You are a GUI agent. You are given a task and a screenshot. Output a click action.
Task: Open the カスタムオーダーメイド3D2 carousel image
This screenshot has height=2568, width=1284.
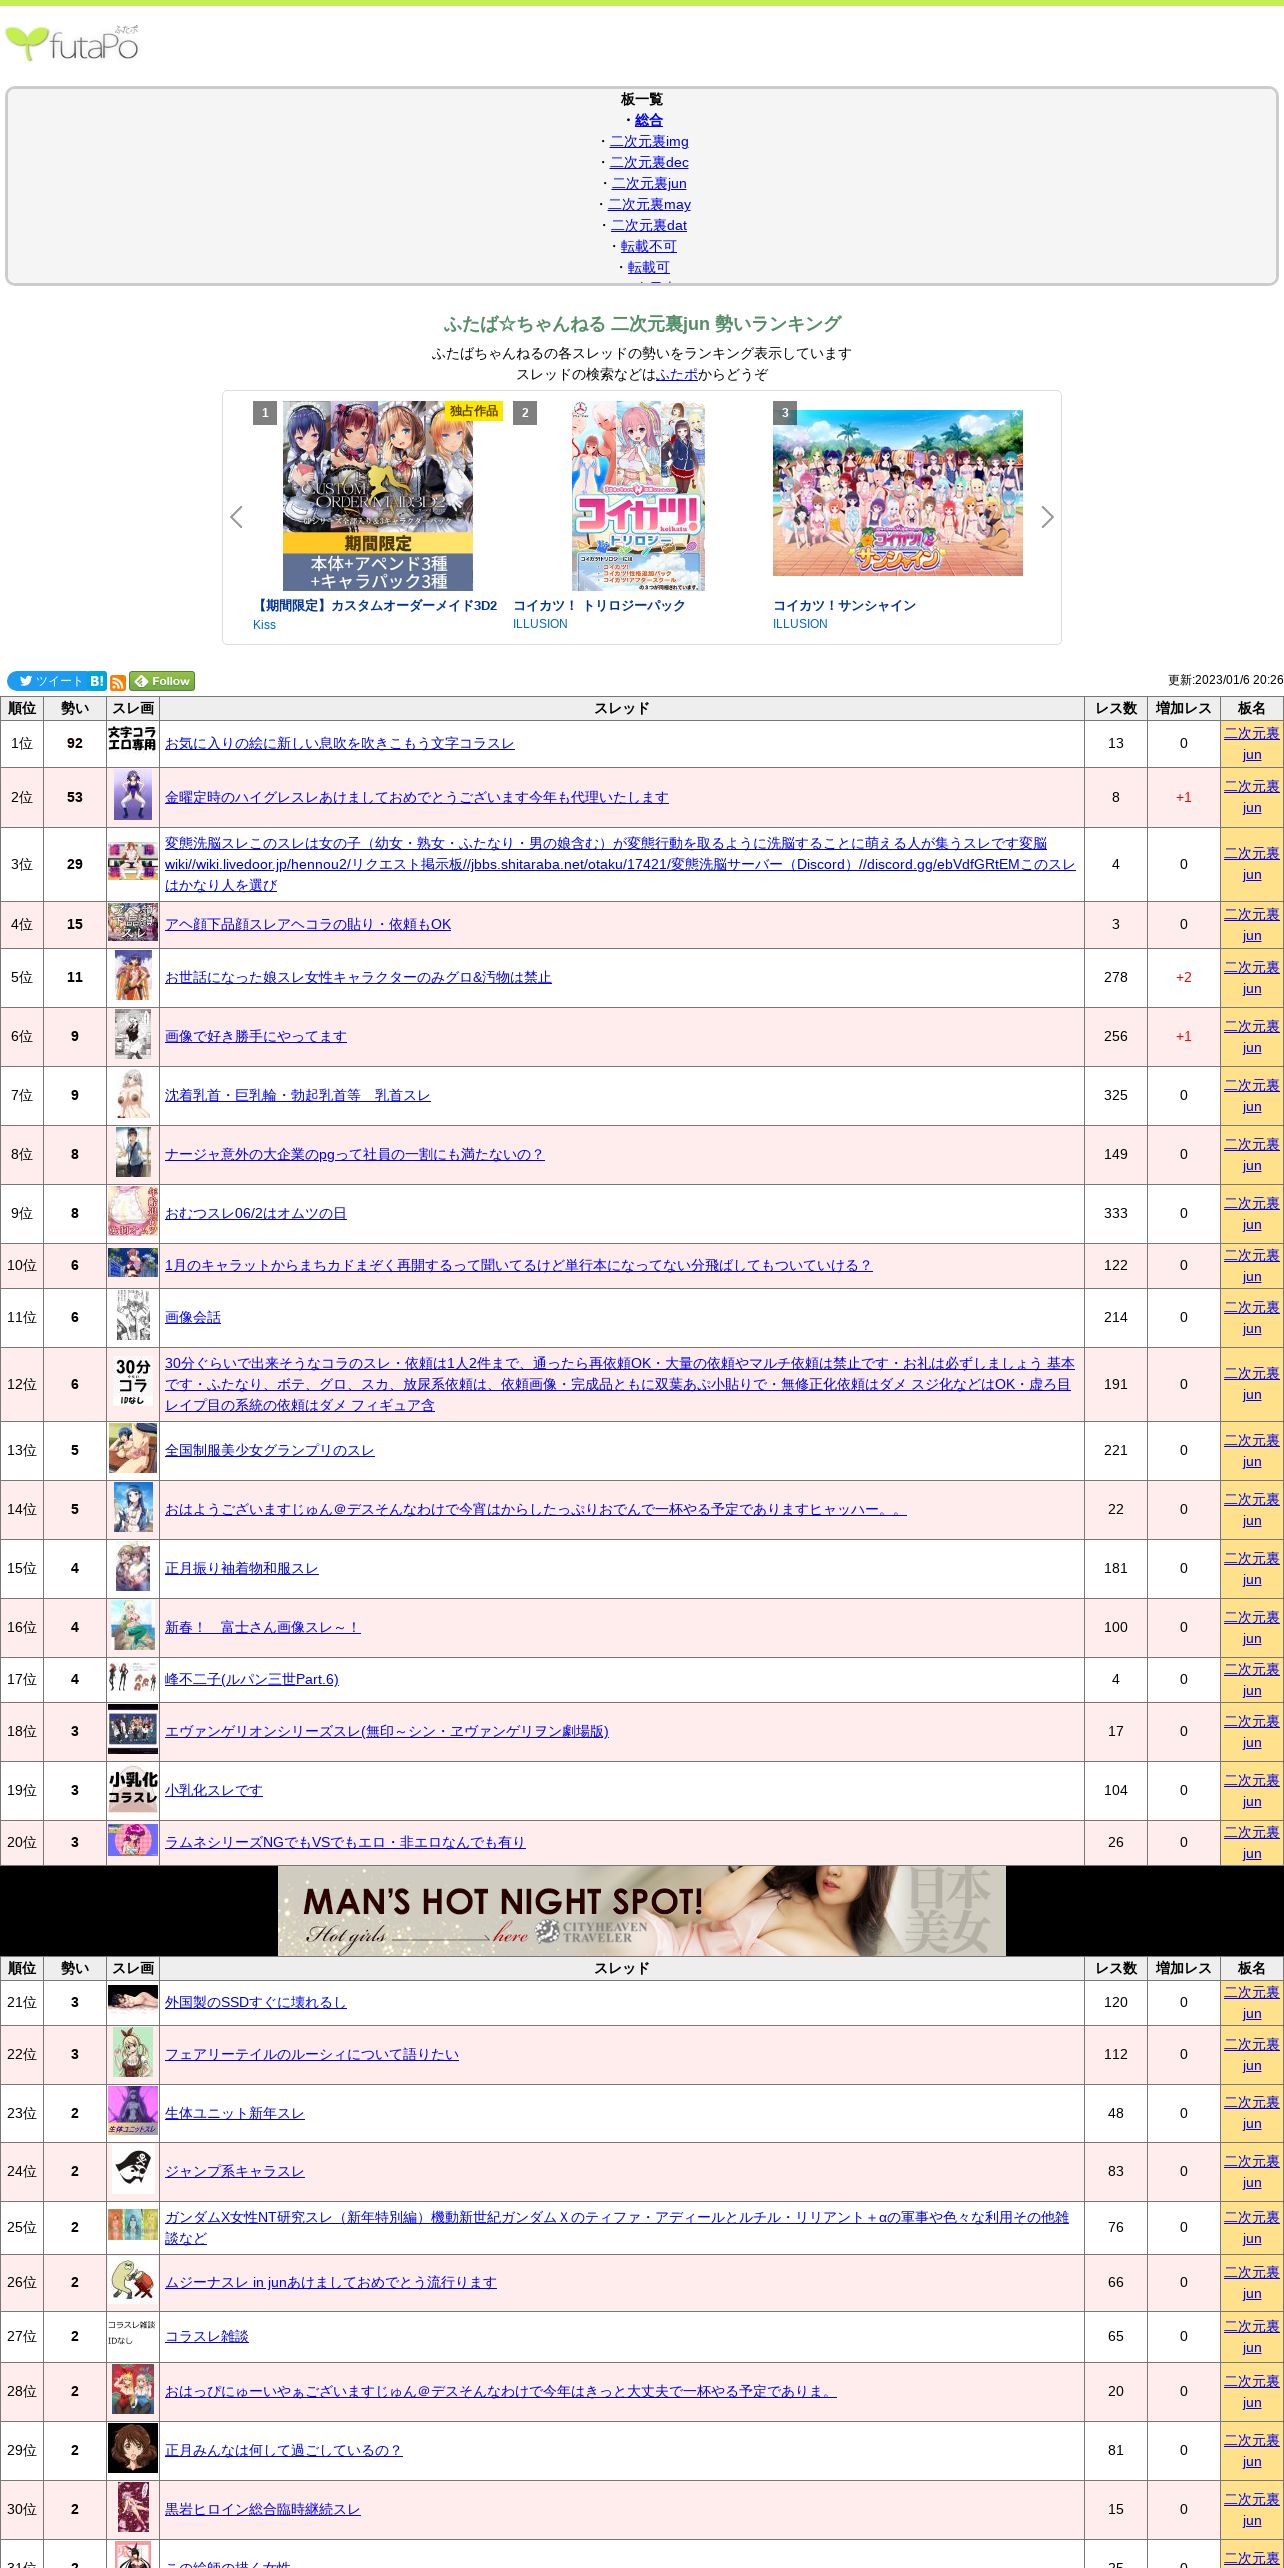[378, 496]
